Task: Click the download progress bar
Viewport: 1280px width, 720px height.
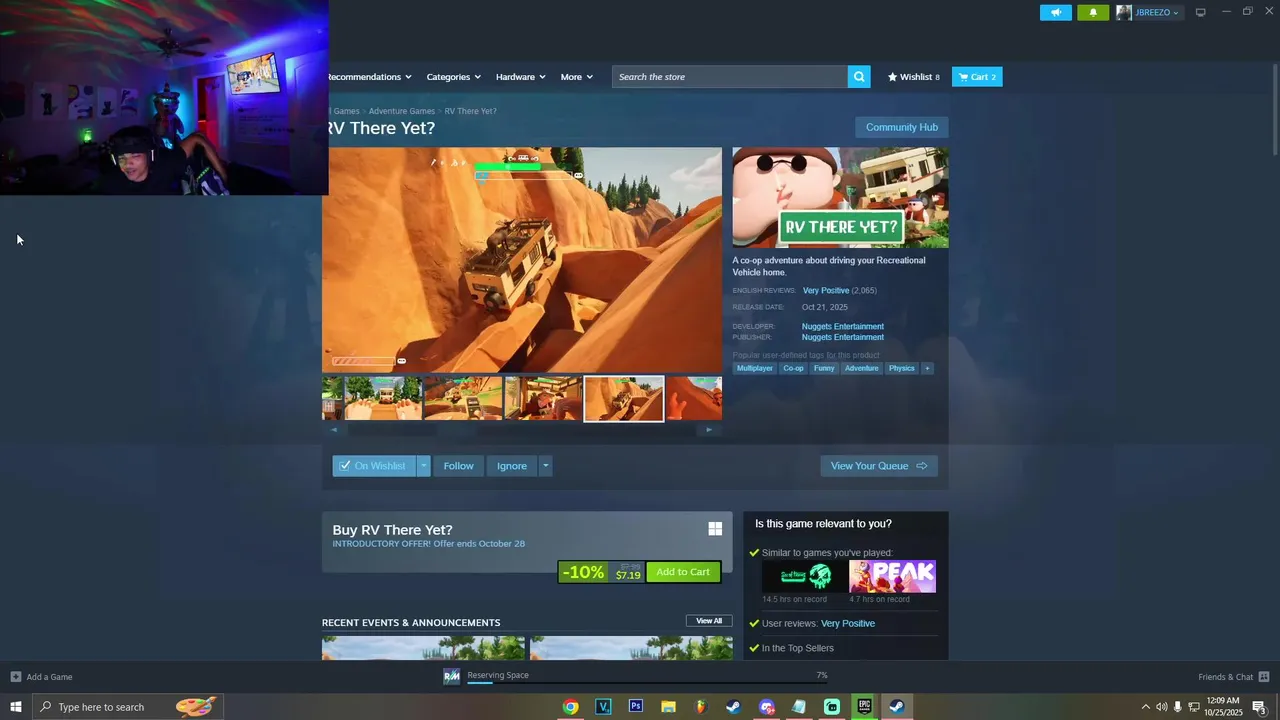Action: (647, 685)
